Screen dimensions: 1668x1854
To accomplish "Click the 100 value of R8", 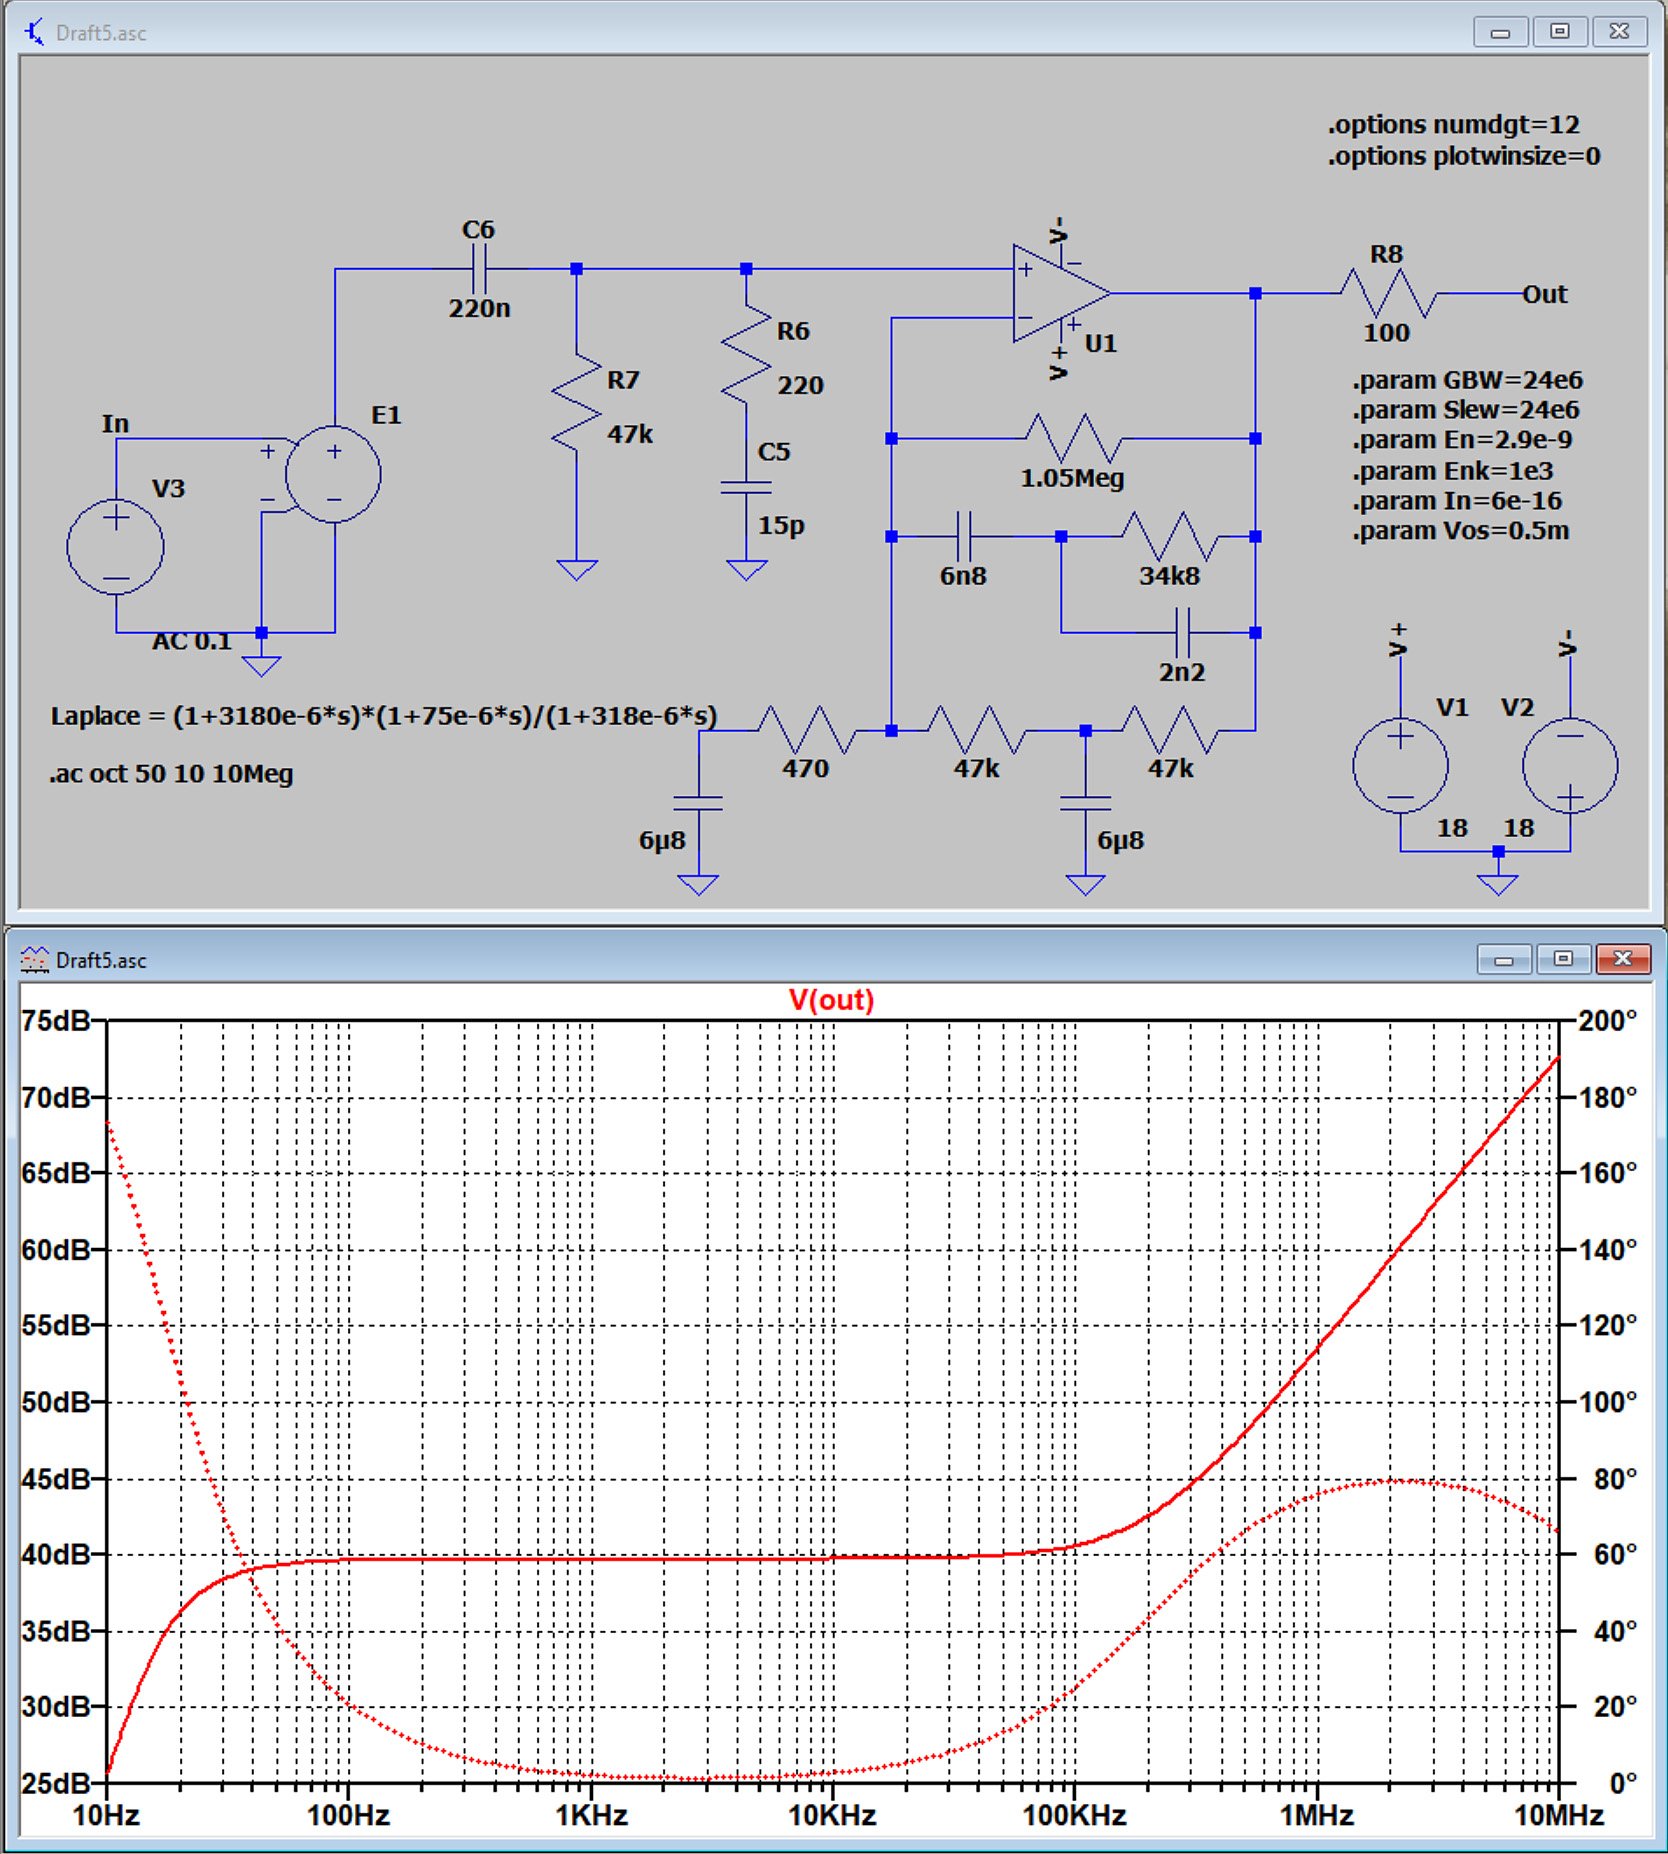I will (1387, 333).
